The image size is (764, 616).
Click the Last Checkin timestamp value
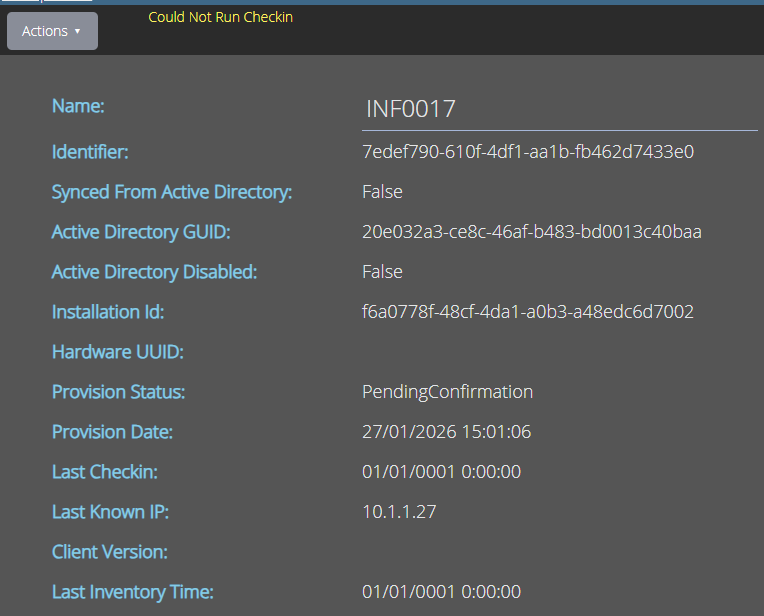tap(441, 472)
